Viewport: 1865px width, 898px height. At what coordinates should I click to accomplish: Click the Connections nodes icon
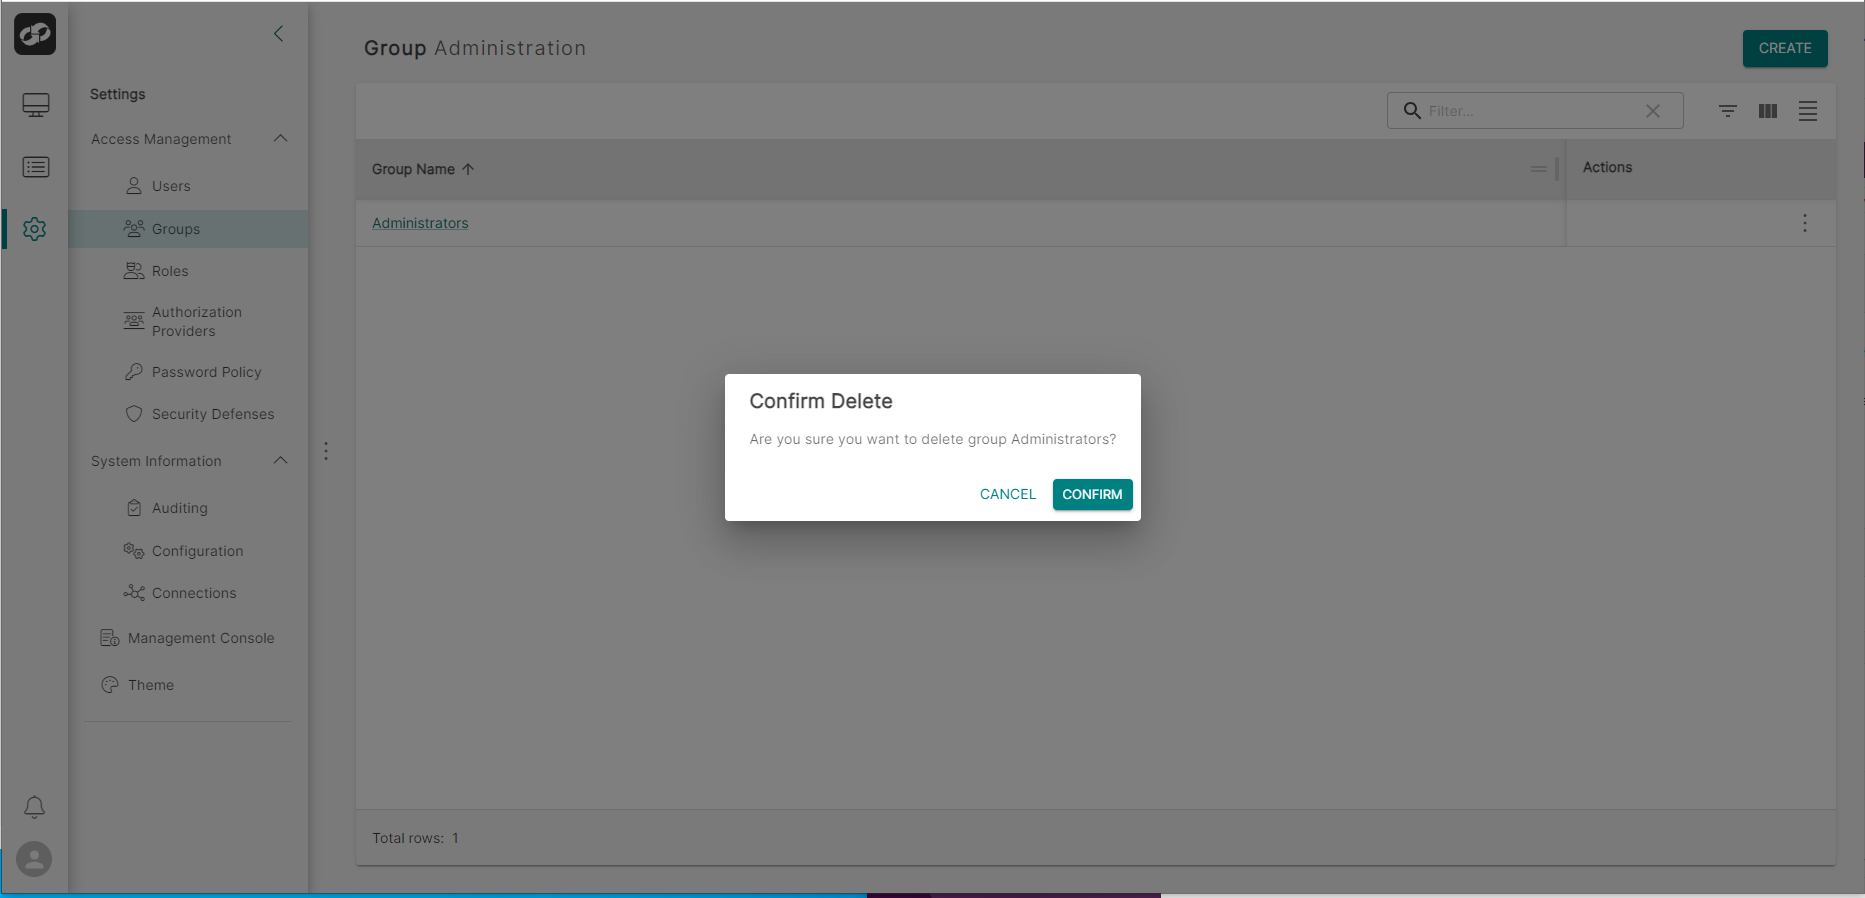[x=134, y=593]
